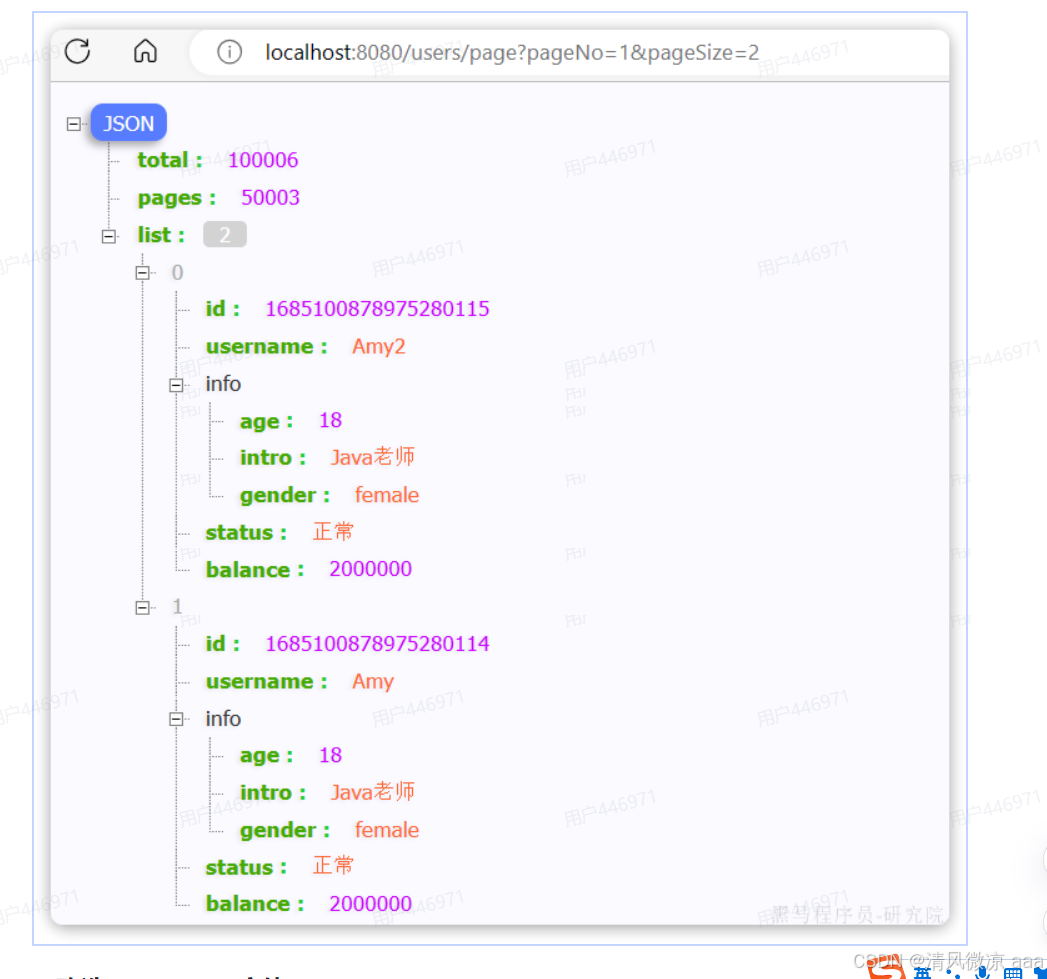Viewport: 1047px width, 979px height.
Task: Click the pages key label
Action: tap(176, 198)
